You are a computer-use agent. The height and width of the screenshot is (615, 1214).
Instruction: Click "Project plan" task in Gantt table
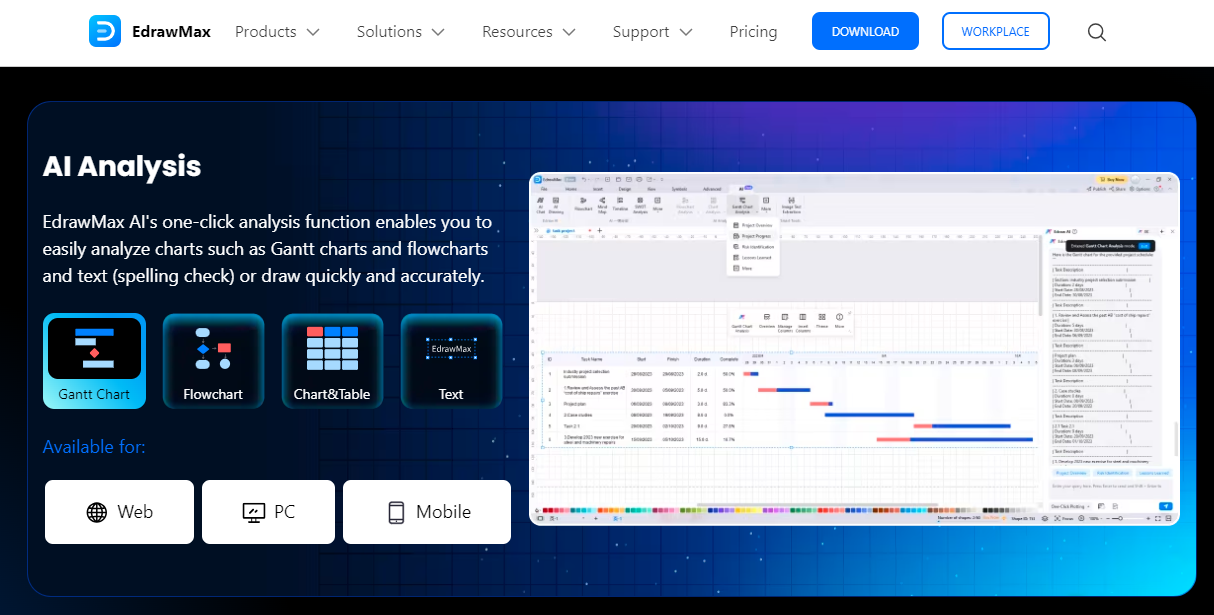576,404
